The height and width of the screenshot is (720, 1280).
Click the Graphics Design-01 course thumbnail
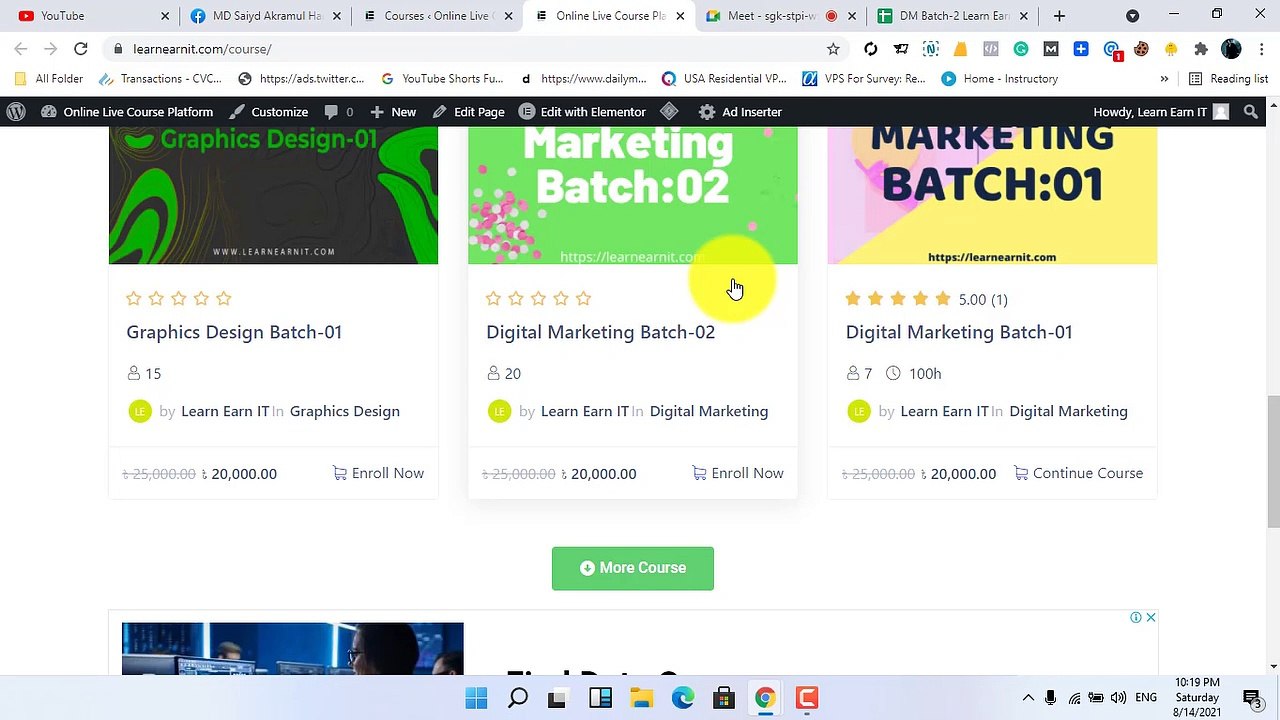tap(273, 196)
